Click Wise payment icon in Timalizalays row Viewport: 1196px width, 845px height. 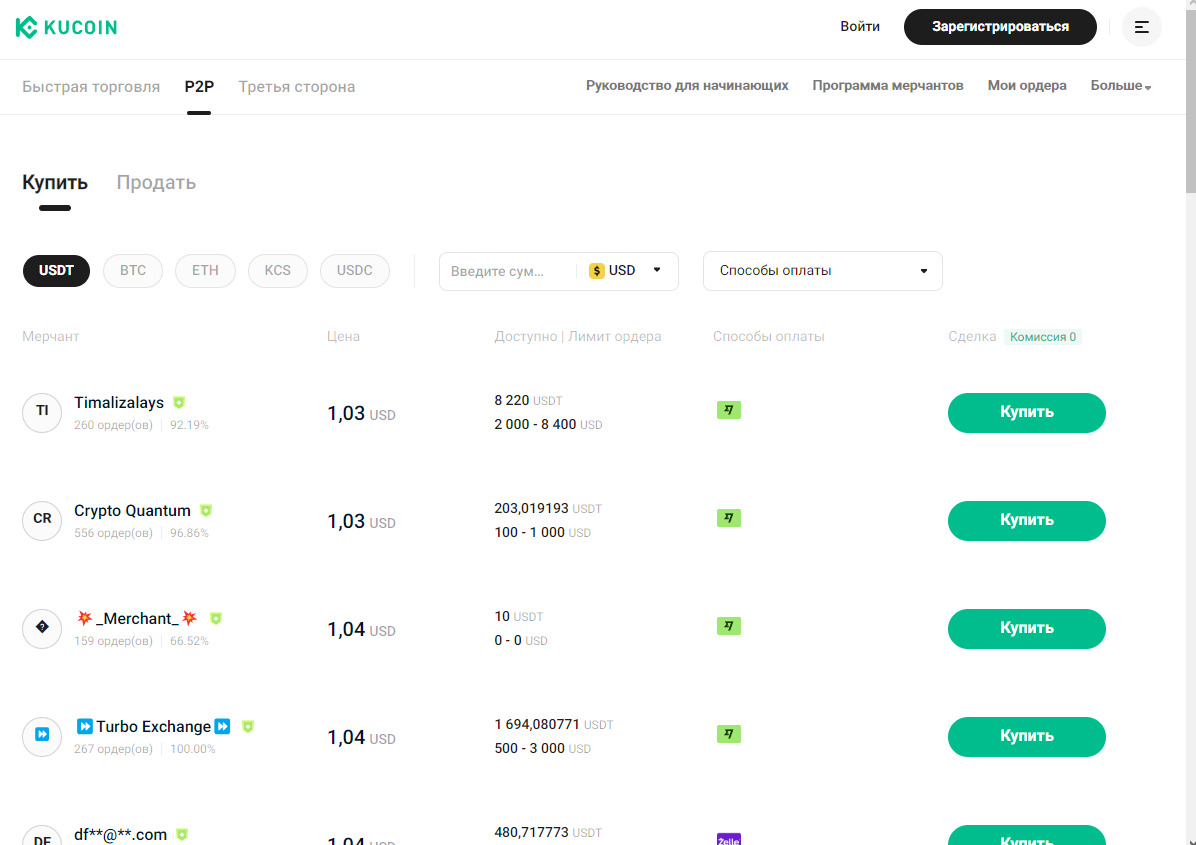(728, 410)
